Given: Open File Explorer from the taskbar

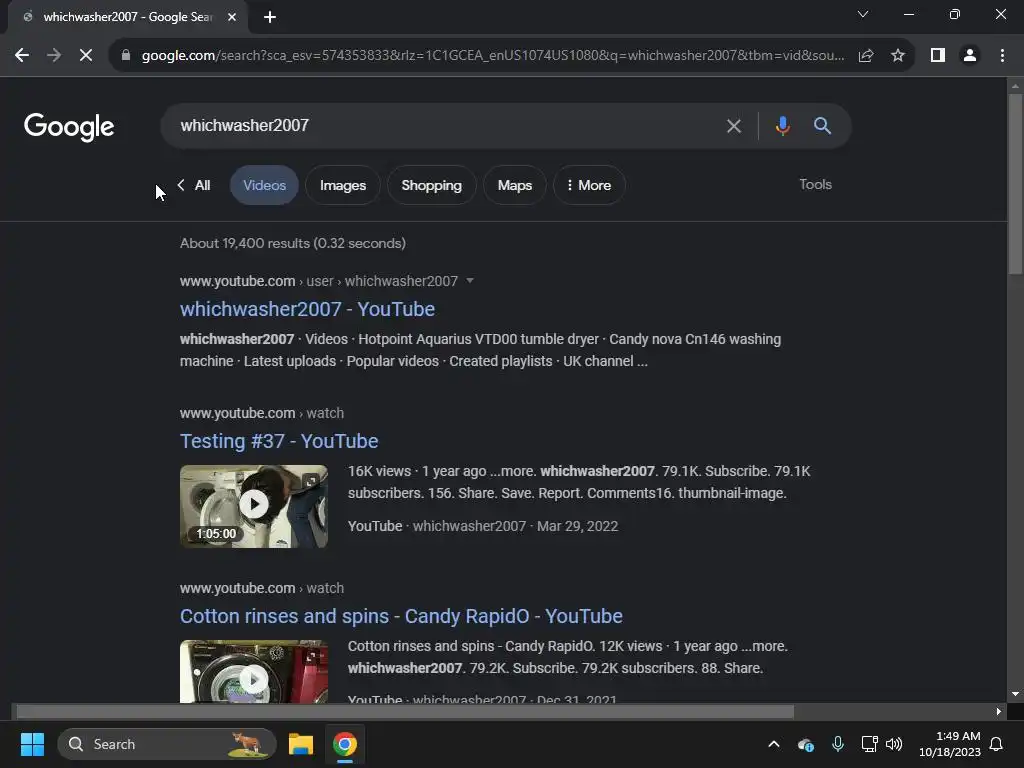Looking at the screenshot, I should 301,744.
